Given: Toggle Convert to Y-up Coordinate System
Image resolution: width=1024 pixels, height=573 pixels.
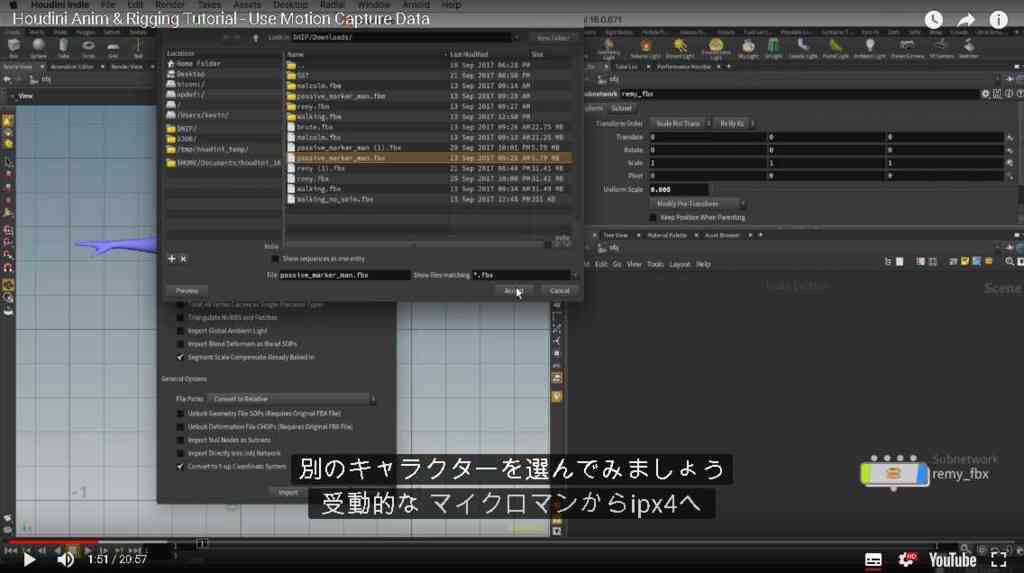Looking at the screenshot, I should (x=180, y=467).
